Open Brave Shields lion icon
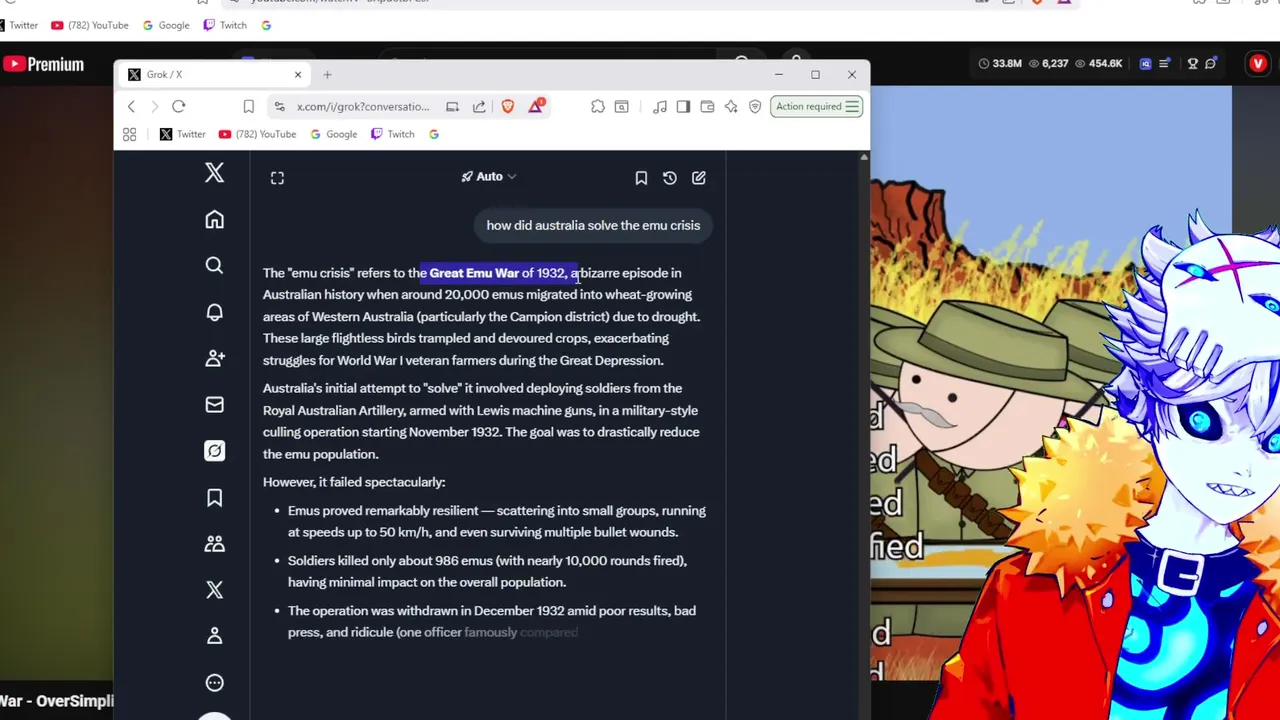This screenshot has height=720, width=1280. pos(508,107)
